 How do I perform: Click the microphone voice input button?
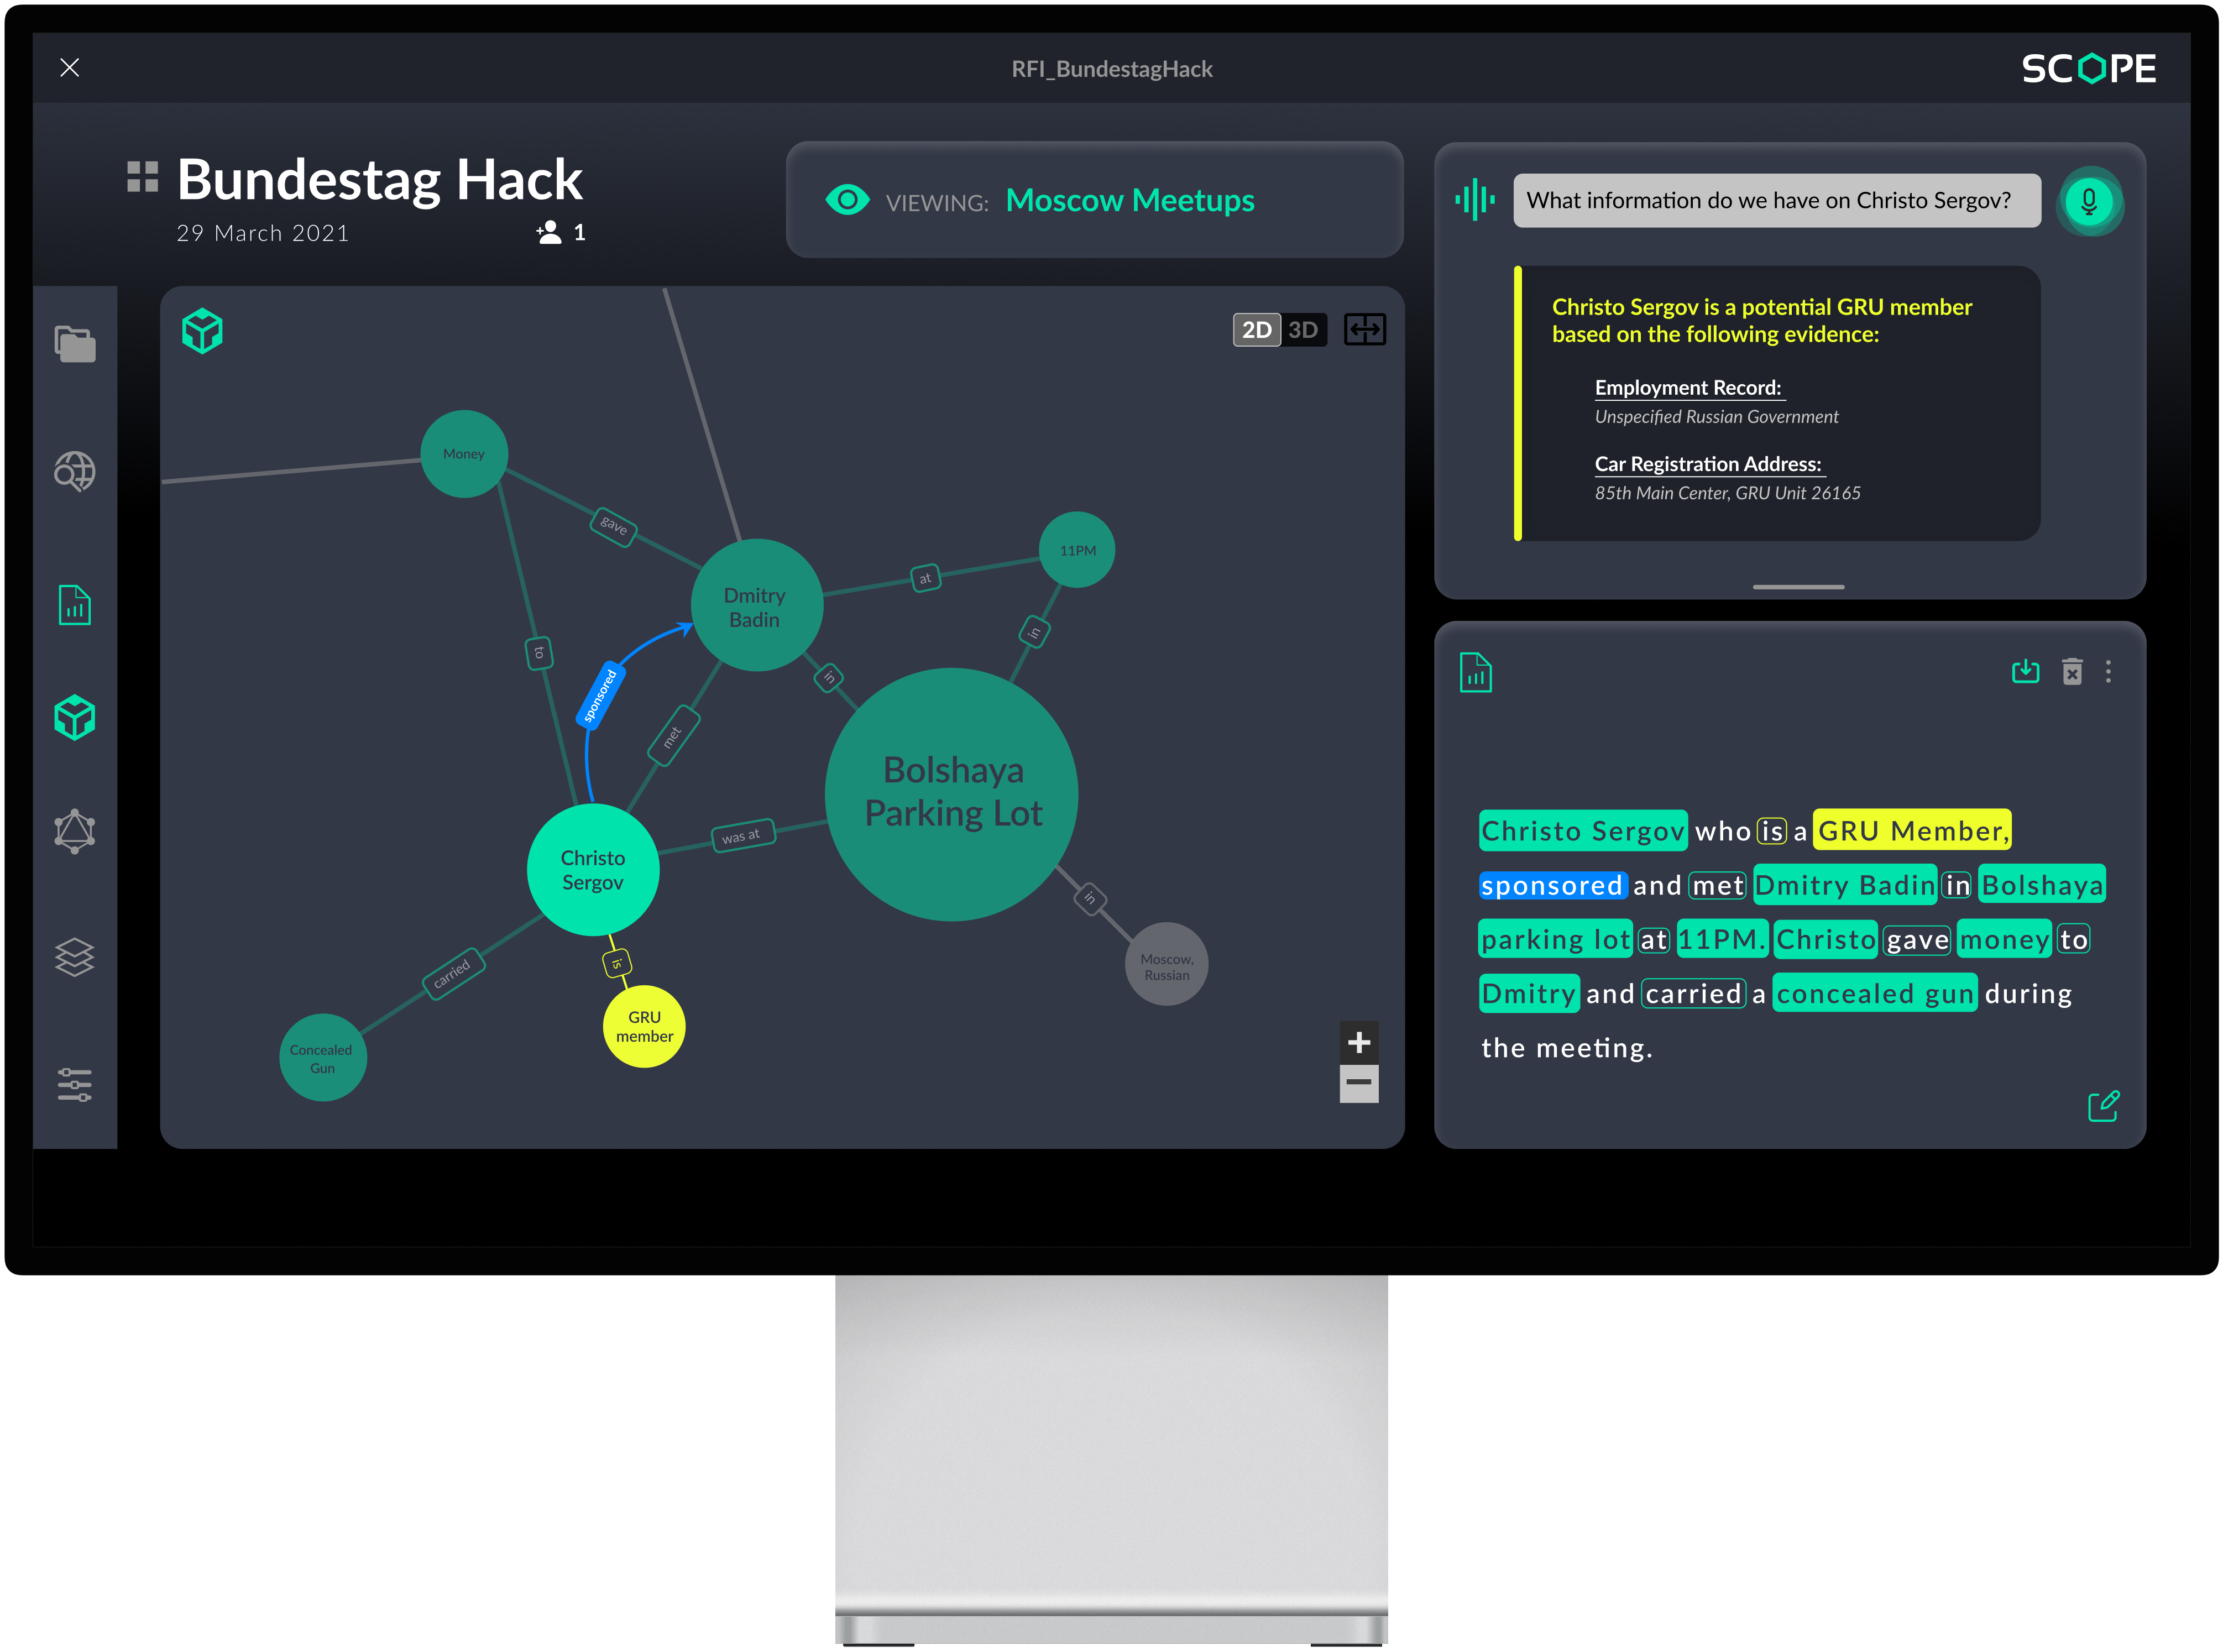(x=2088, y=201)
